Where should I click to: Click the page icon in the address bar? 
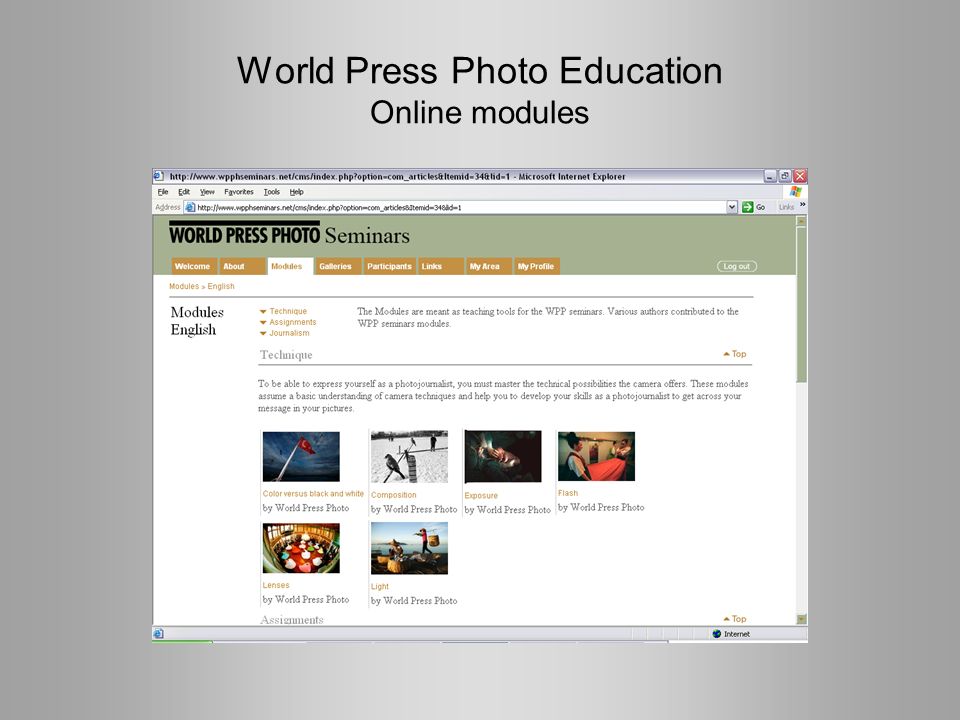(x=190, y=208)
